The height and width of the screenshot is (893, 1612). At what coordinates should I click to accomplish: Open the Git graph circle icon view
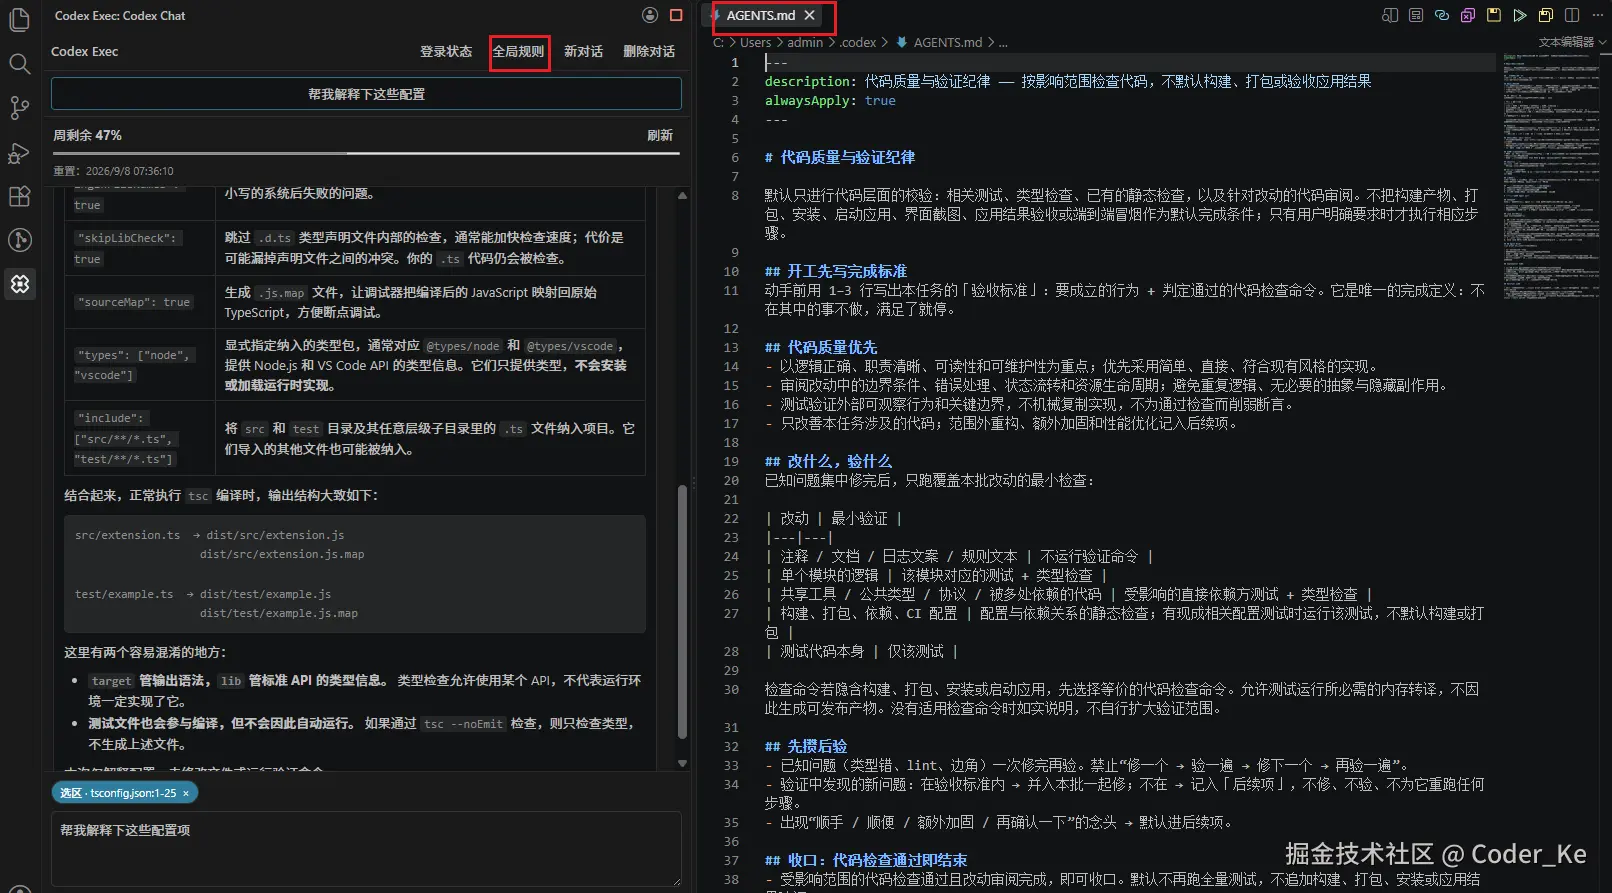(19, 240)
